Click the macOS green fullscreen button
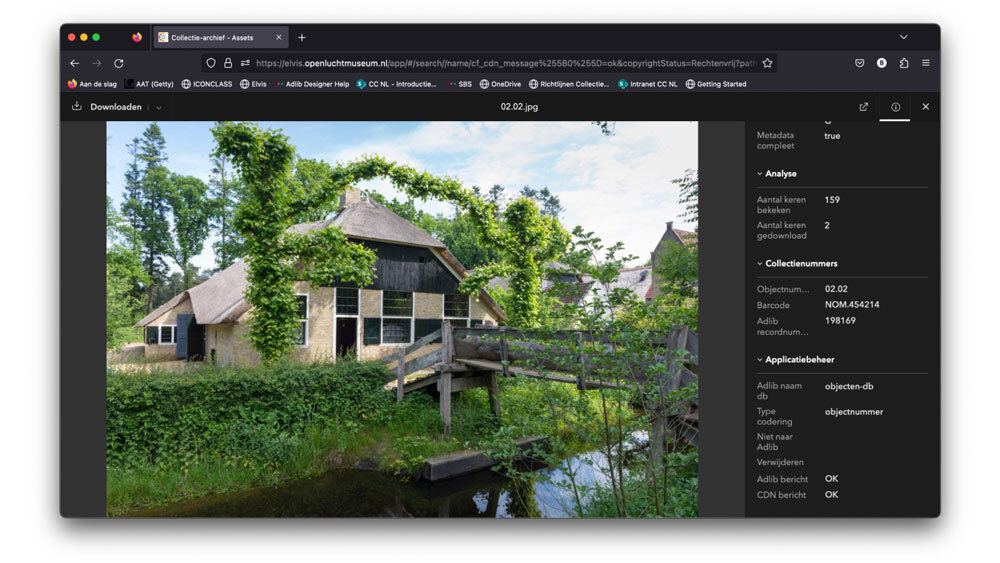 (96, 38)
